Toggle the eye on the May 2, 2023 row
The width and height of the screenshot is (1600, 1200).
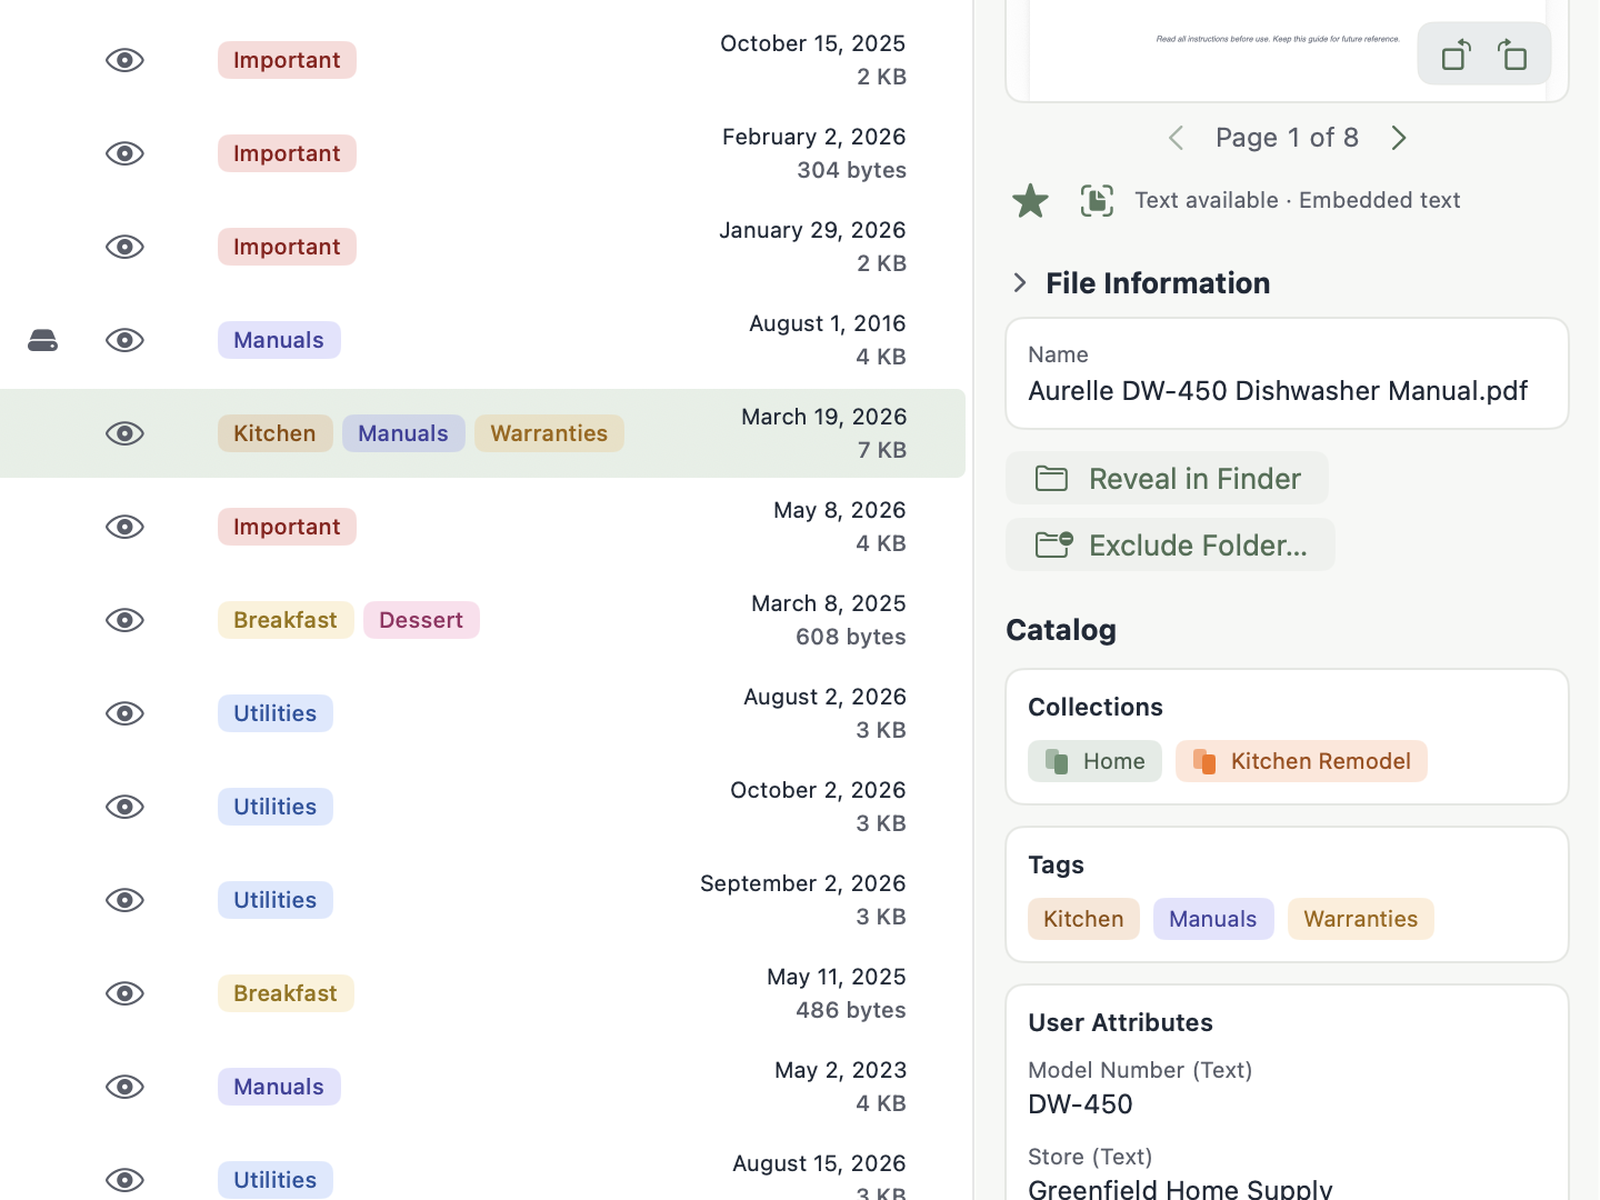pos(125,1087)
